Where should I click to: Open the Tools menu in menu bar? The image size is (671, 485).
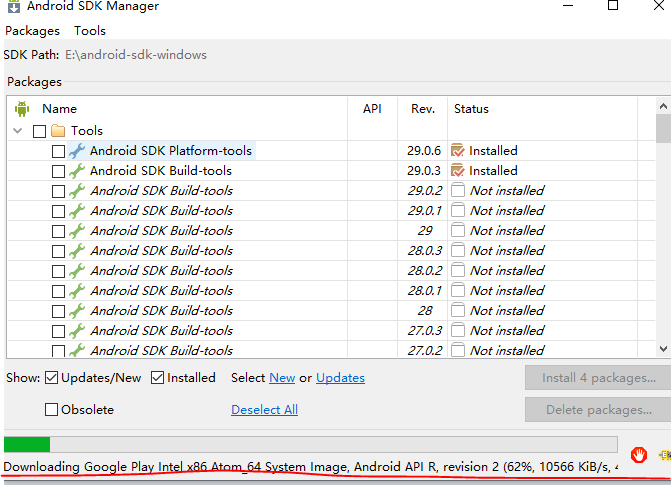pos(90,31)
